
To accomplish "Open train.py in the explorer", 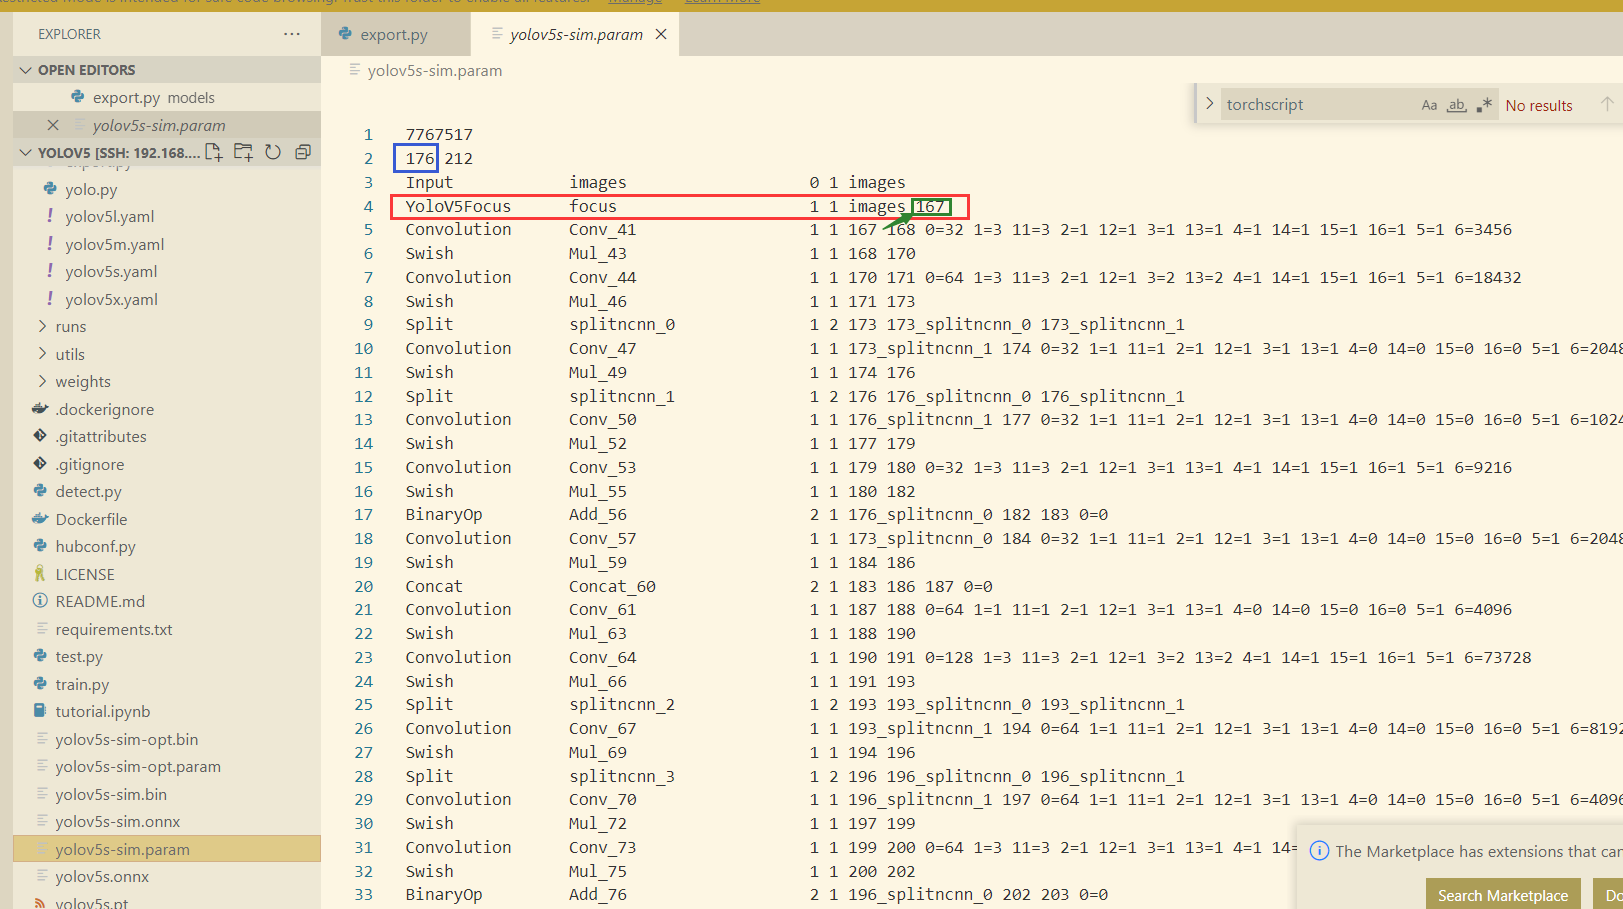I will (82, 684).
